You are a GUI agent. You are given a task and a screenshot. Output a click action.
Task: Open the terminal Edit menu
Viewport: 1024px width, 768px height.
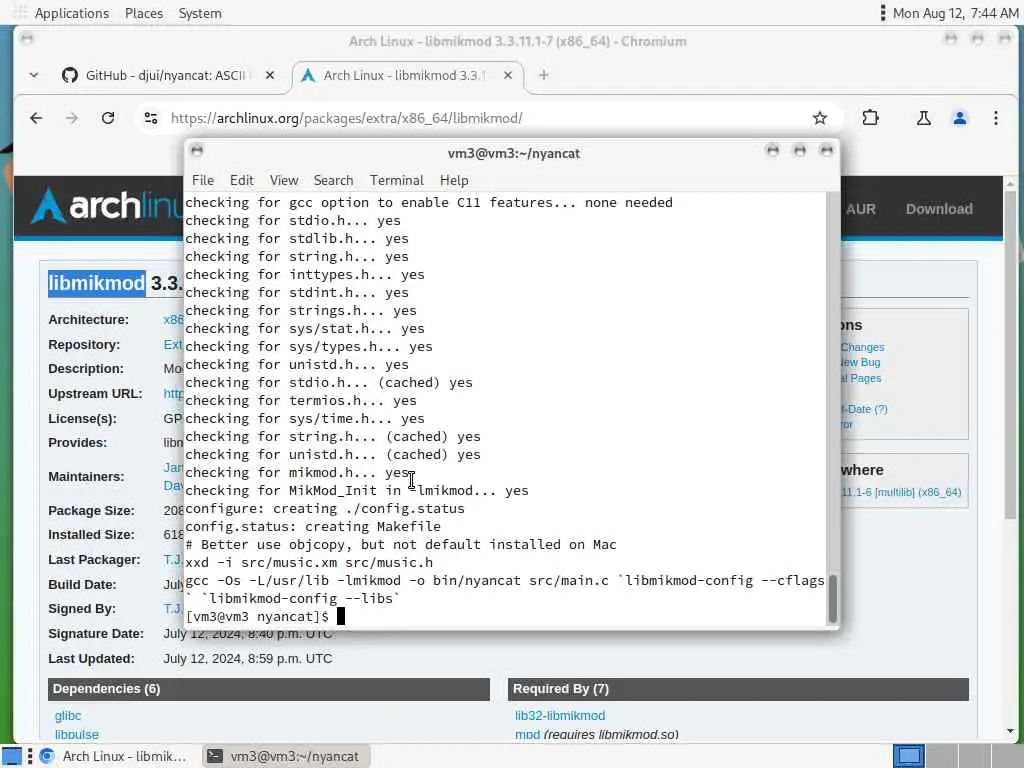coord(241,180)
